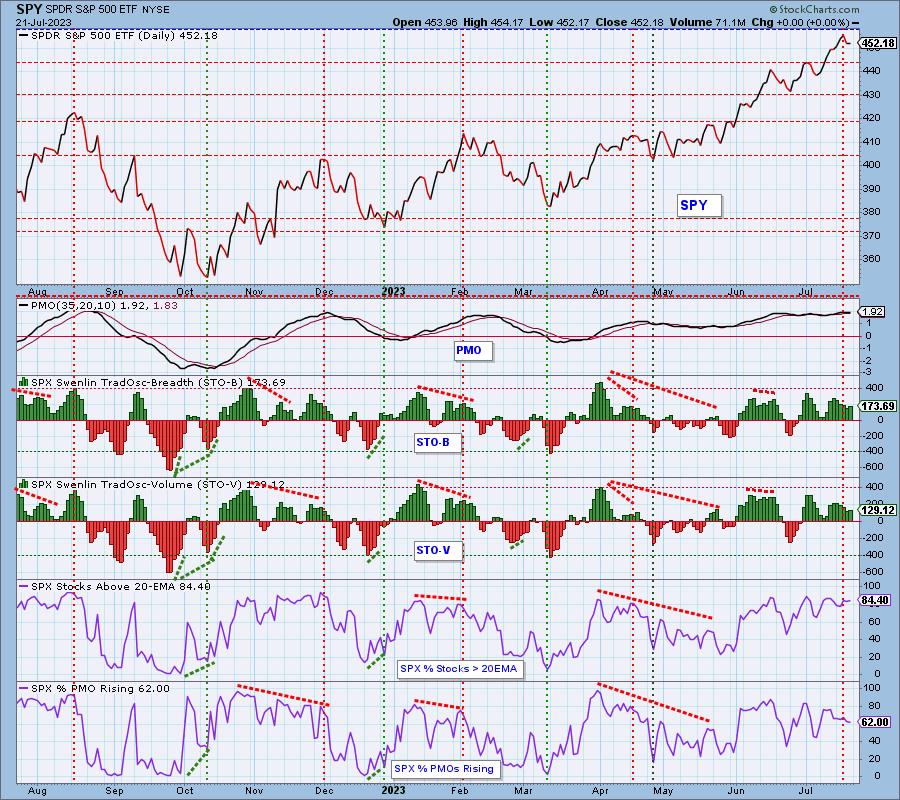Click the date 21-Jul-2023 in header
This screenshot has height=800, width=900.
pos(44,22)
